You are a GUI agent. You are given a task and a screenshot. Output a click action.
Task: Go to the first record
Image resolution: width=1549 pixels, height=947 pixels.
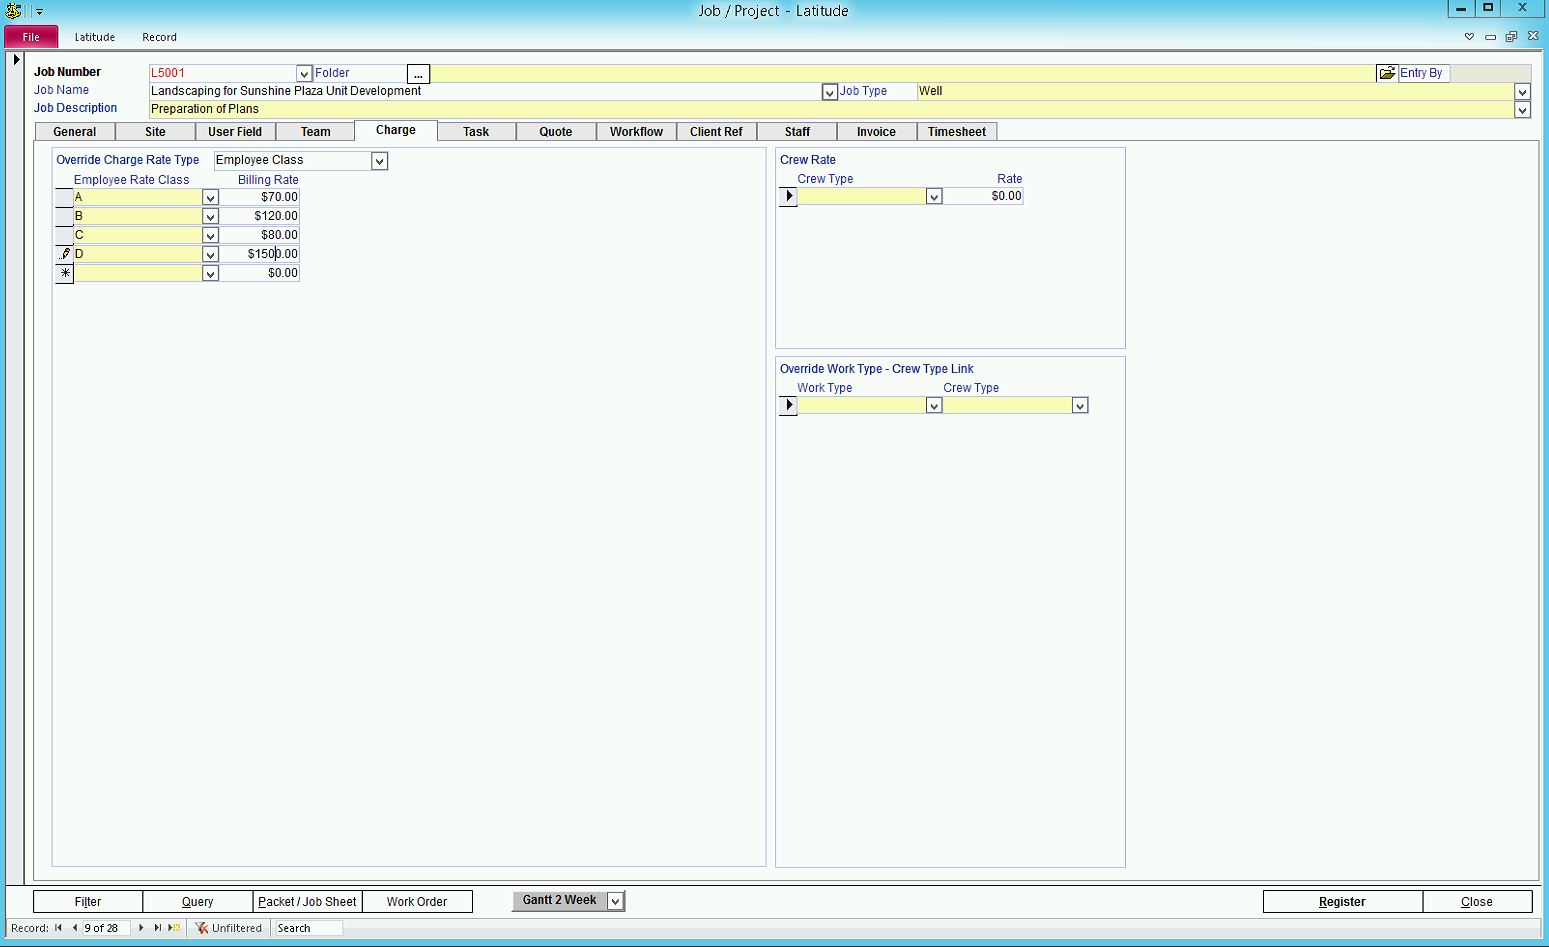[59, 928]
